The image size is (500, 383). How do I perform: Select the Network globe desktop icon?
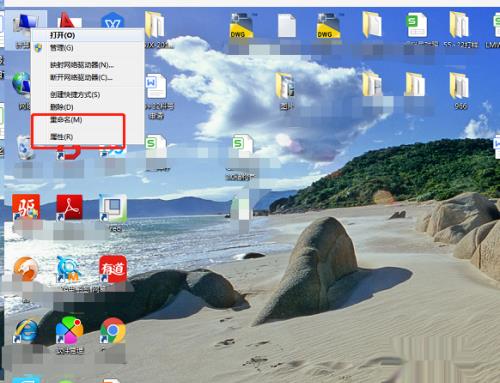pyautogui.click(x=21, y=83)
